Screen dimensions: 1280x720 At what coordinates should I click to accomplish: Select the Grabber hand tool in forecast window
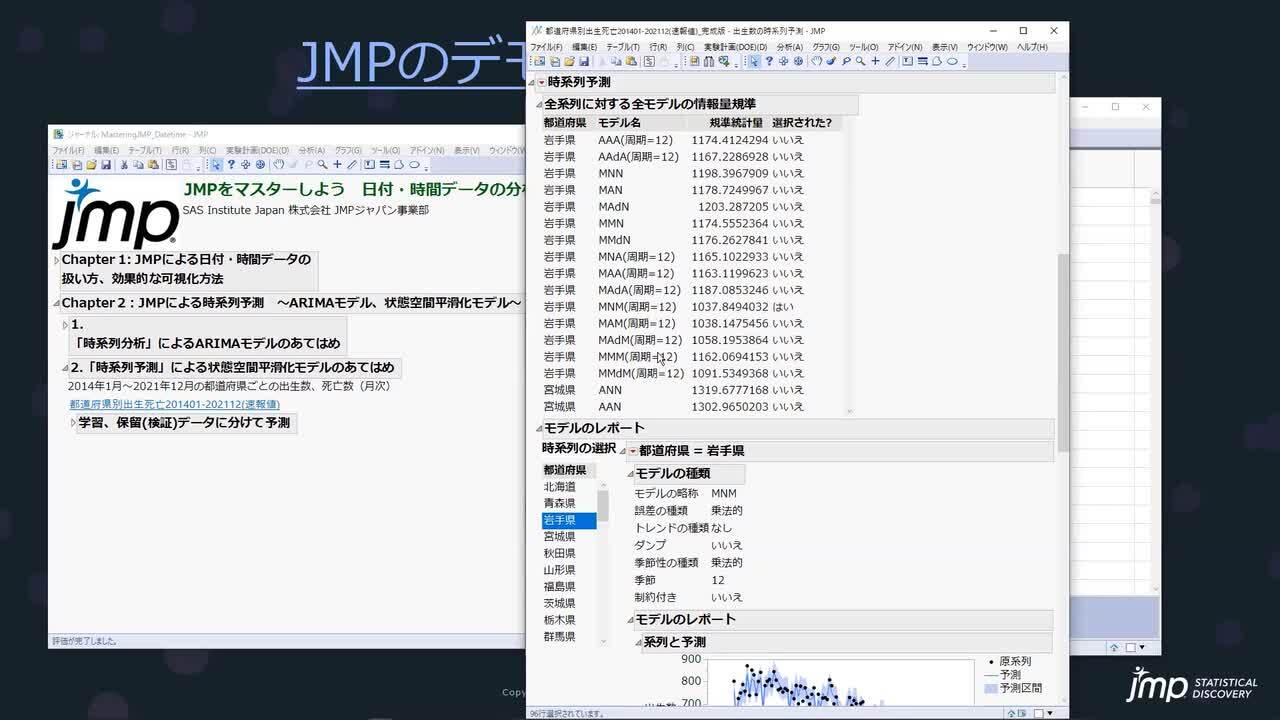[816, 61]
